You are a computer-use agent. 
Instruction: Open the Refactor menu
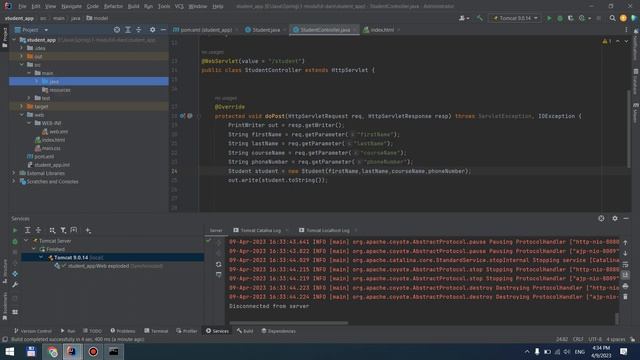pyautogui.click(x=113, y=7)
